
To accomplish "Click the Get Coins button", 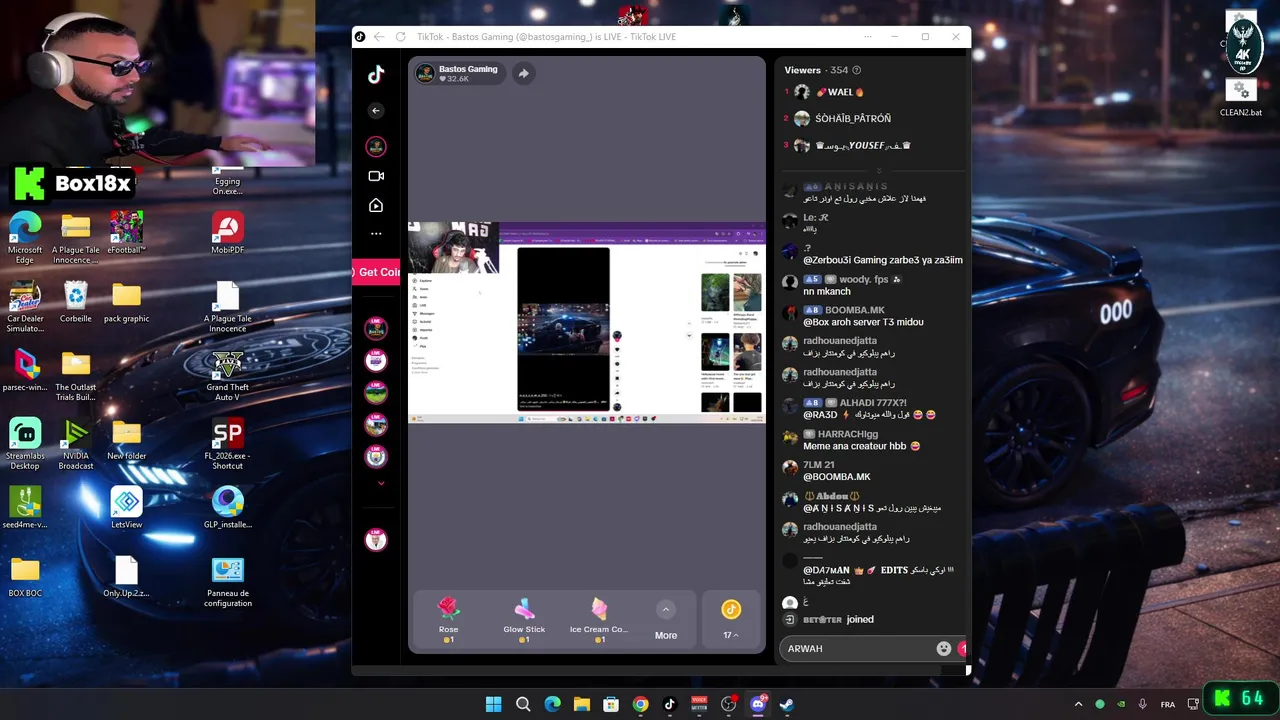I will [376, 272].
